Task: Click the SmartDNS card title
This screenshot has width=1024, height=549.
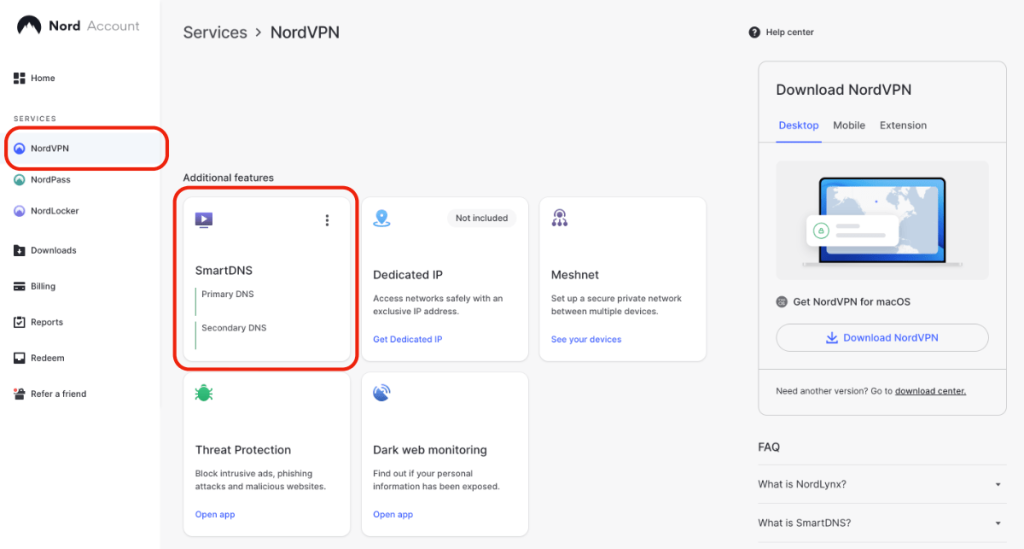Action: (223, 270)
